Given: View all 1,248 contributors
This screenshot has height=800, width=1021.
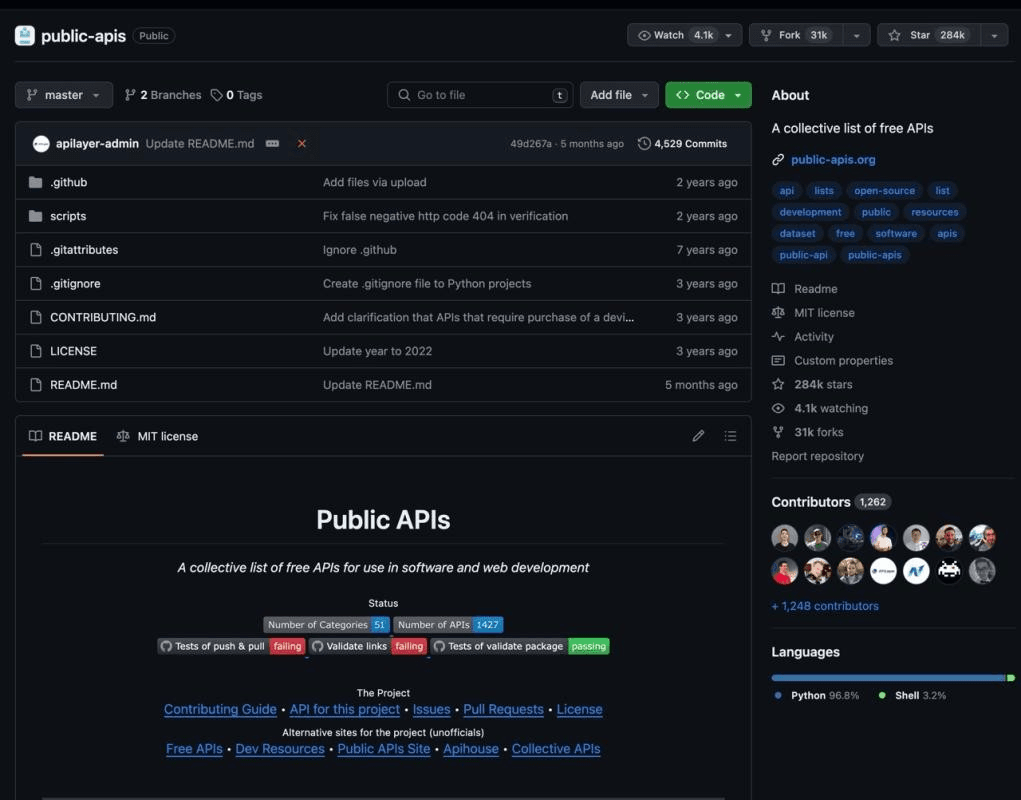Looking at the screenshot, I should [824, 605].
